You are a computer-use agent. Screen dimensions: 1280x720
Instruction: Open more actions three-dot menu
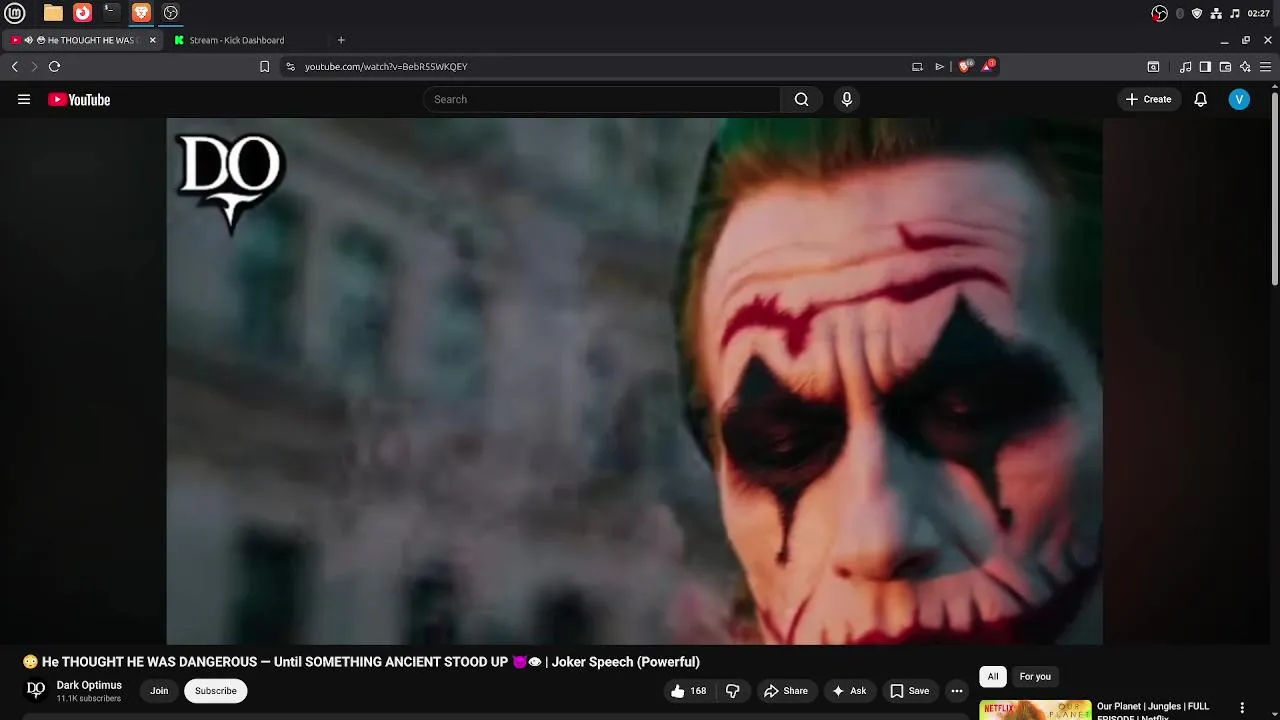tap(957, 691)
